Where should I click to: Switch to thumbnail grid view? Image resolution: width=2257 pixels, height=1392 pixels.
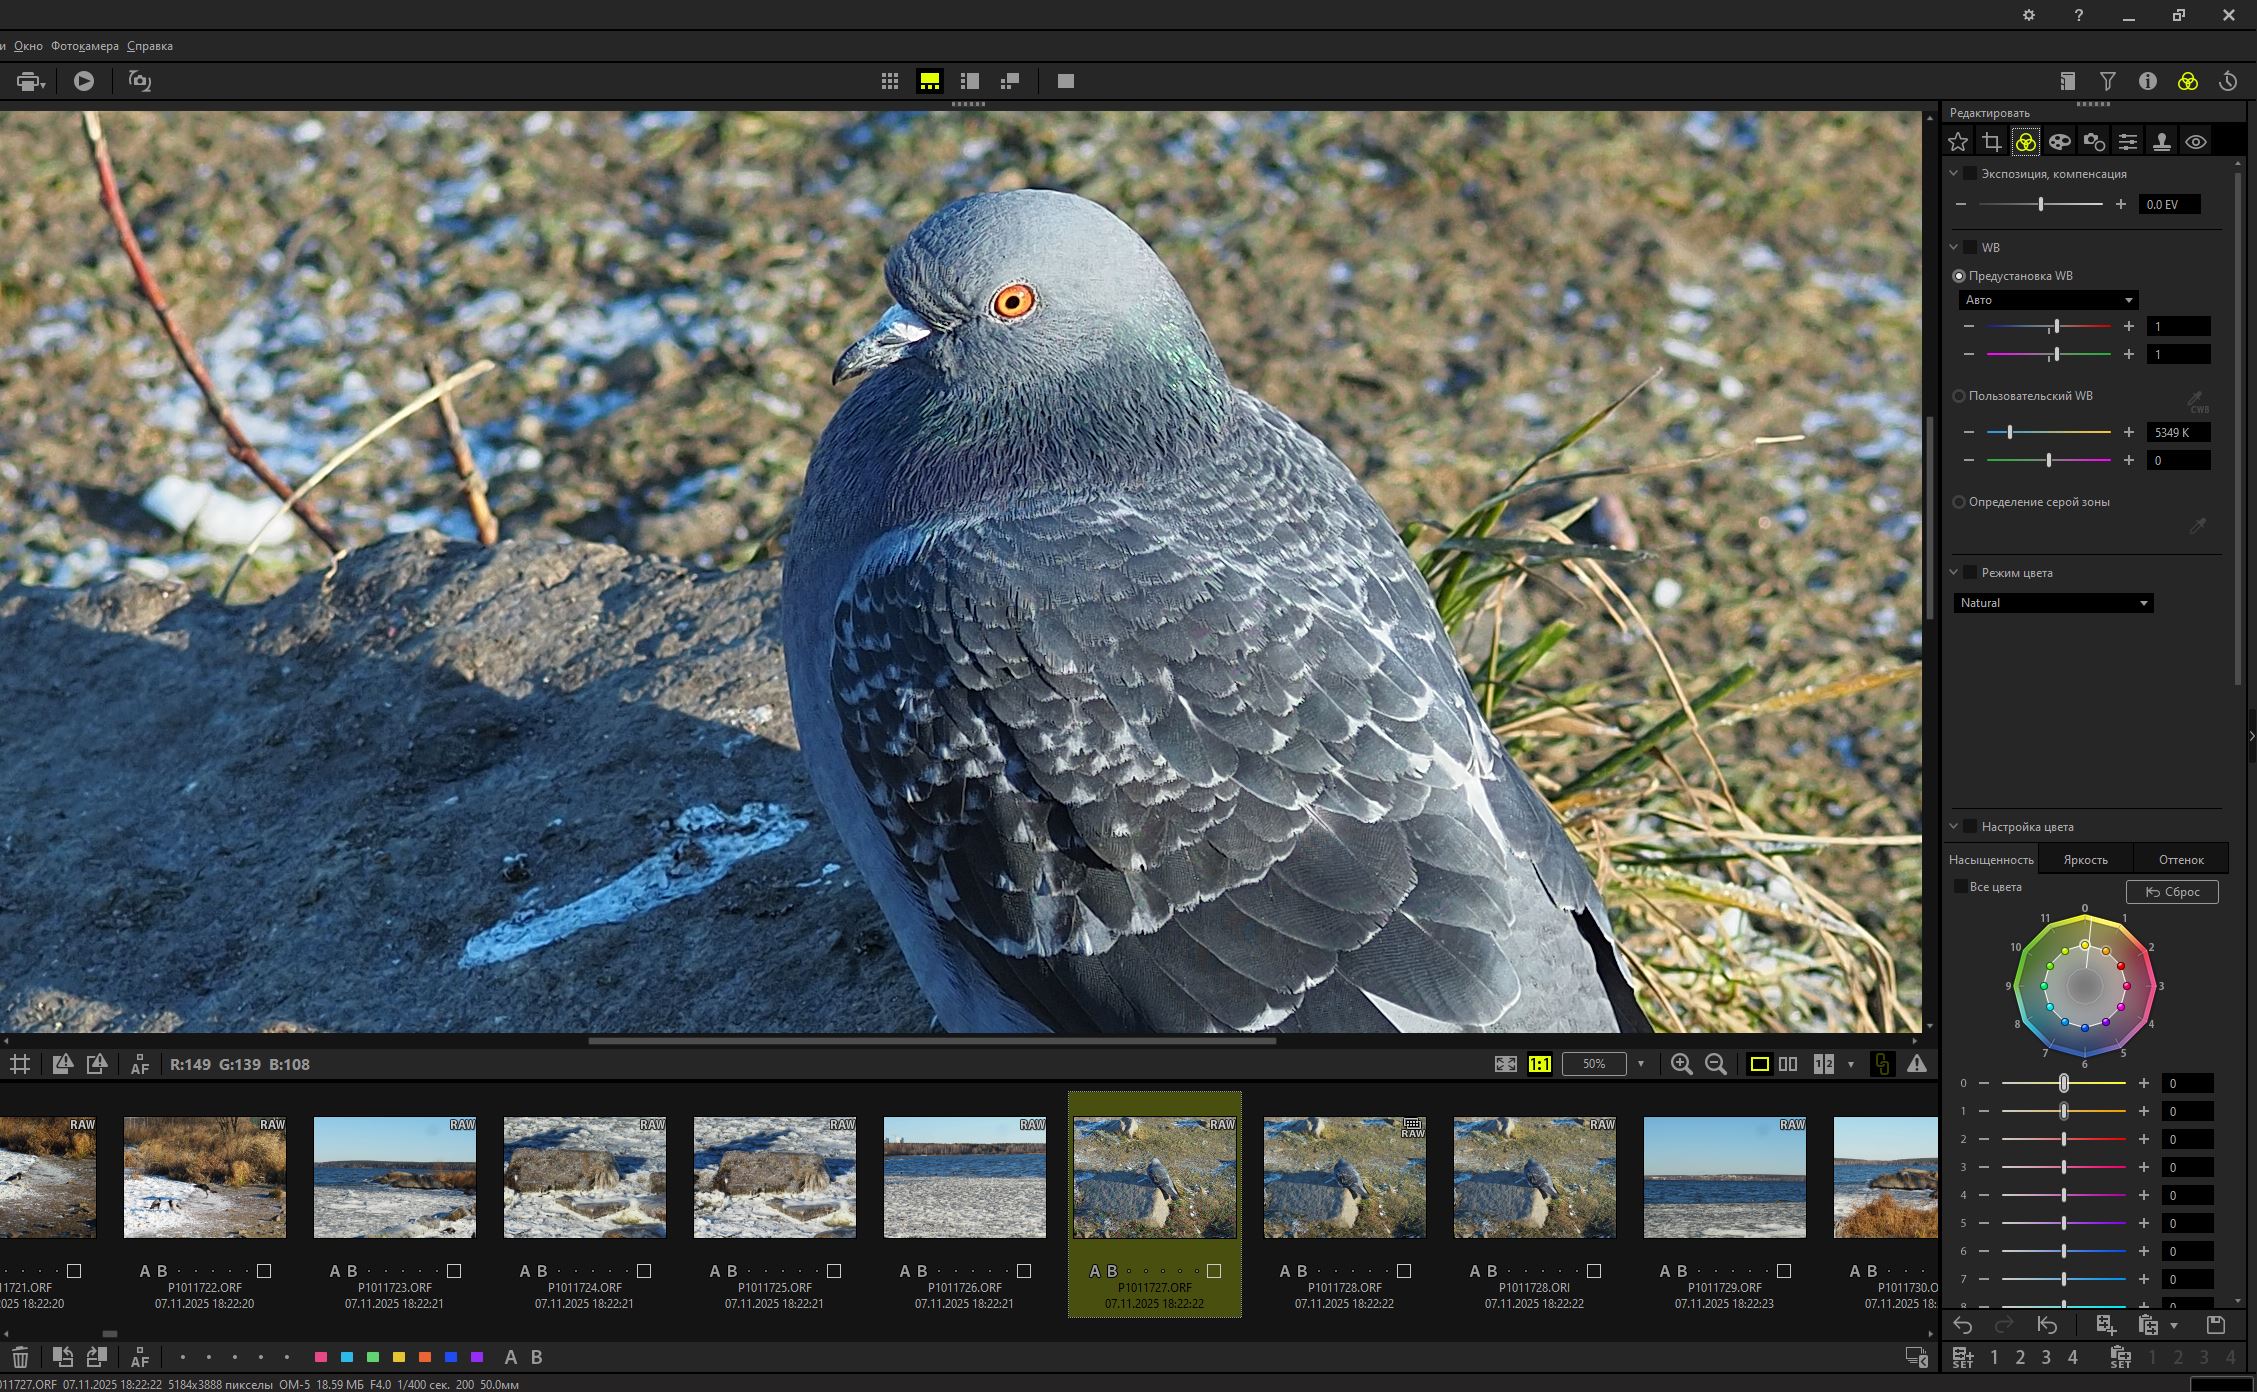[x=889, y=81]
